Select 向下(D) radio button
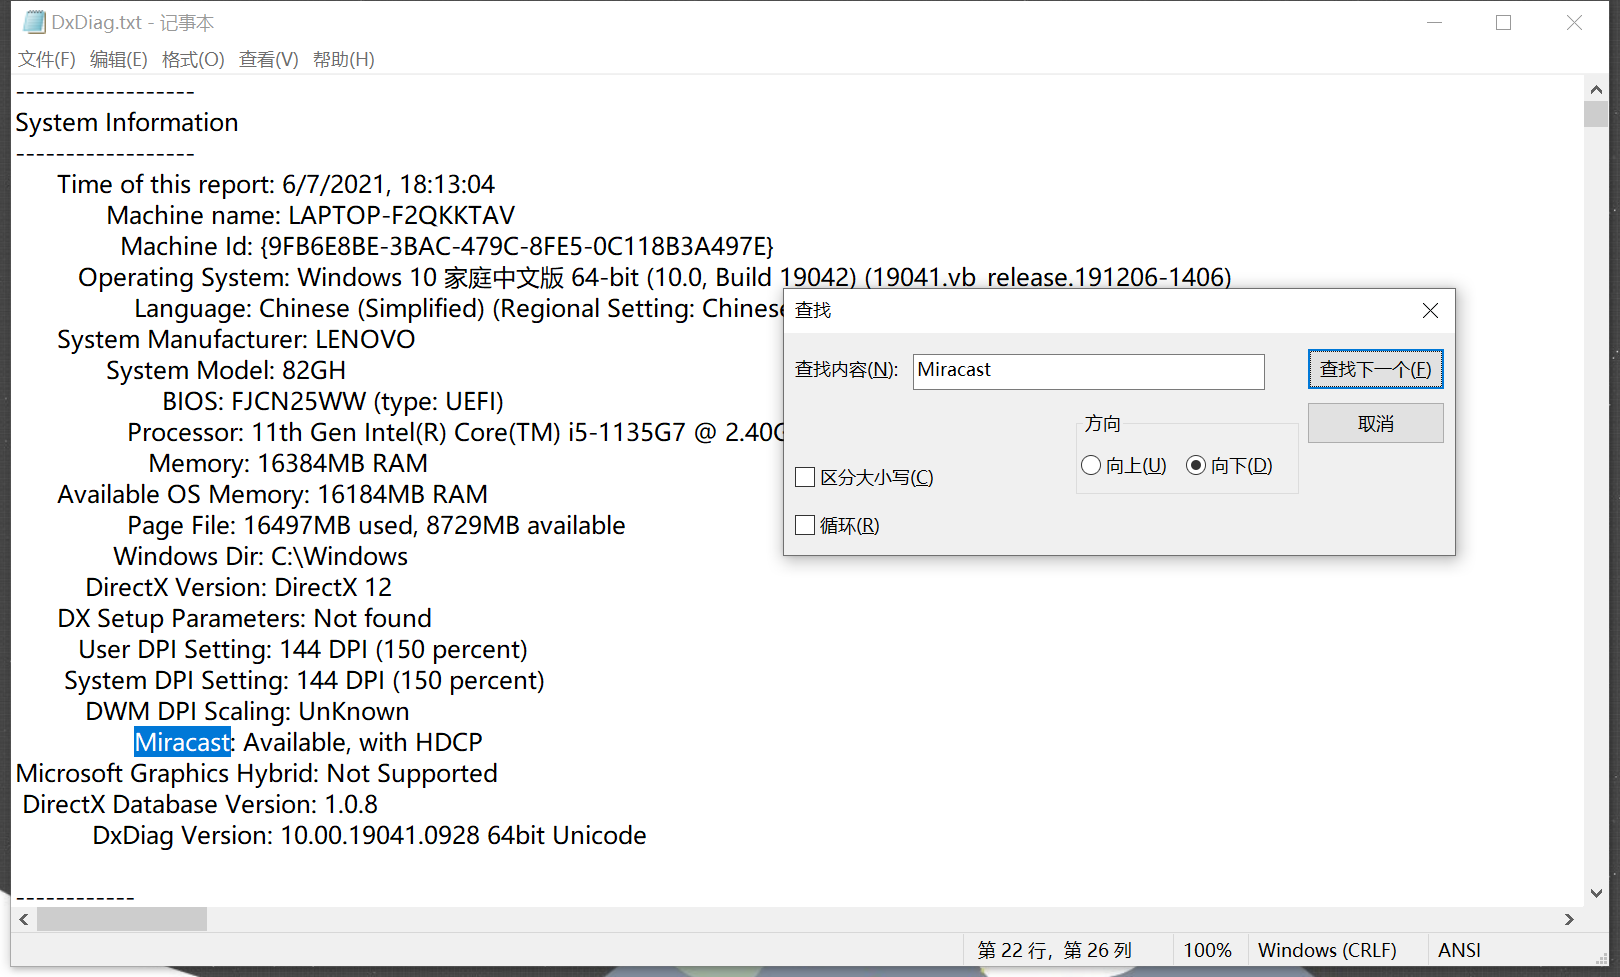This screenshot has width=1620, height=977. point(1229,465)
